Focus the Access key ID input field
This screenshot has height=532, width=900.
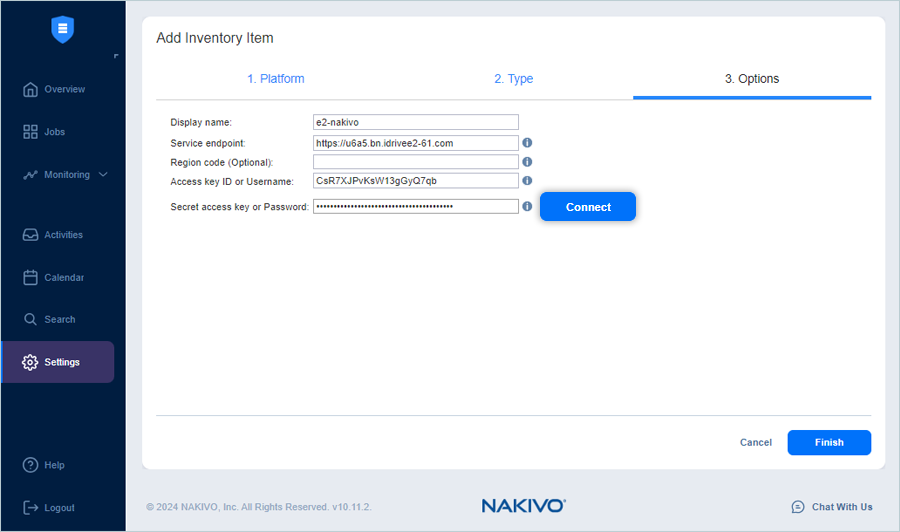pyautogui.click(x=416, y=181)
